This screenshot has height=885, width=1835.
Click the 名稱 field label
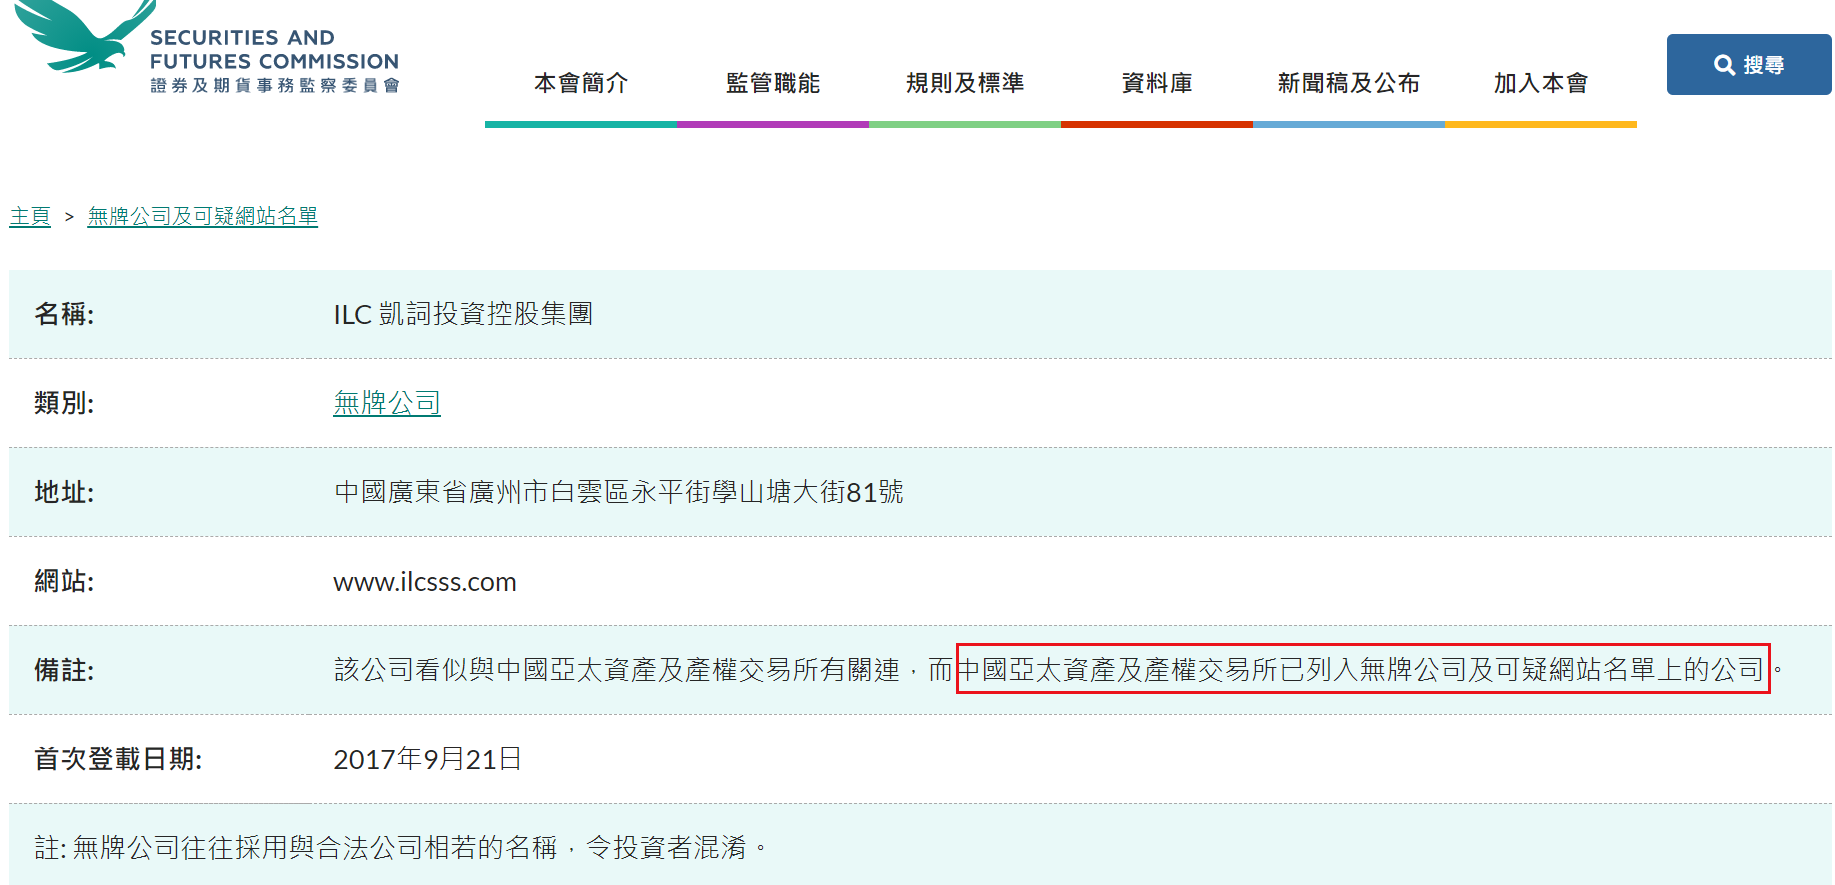64,314
